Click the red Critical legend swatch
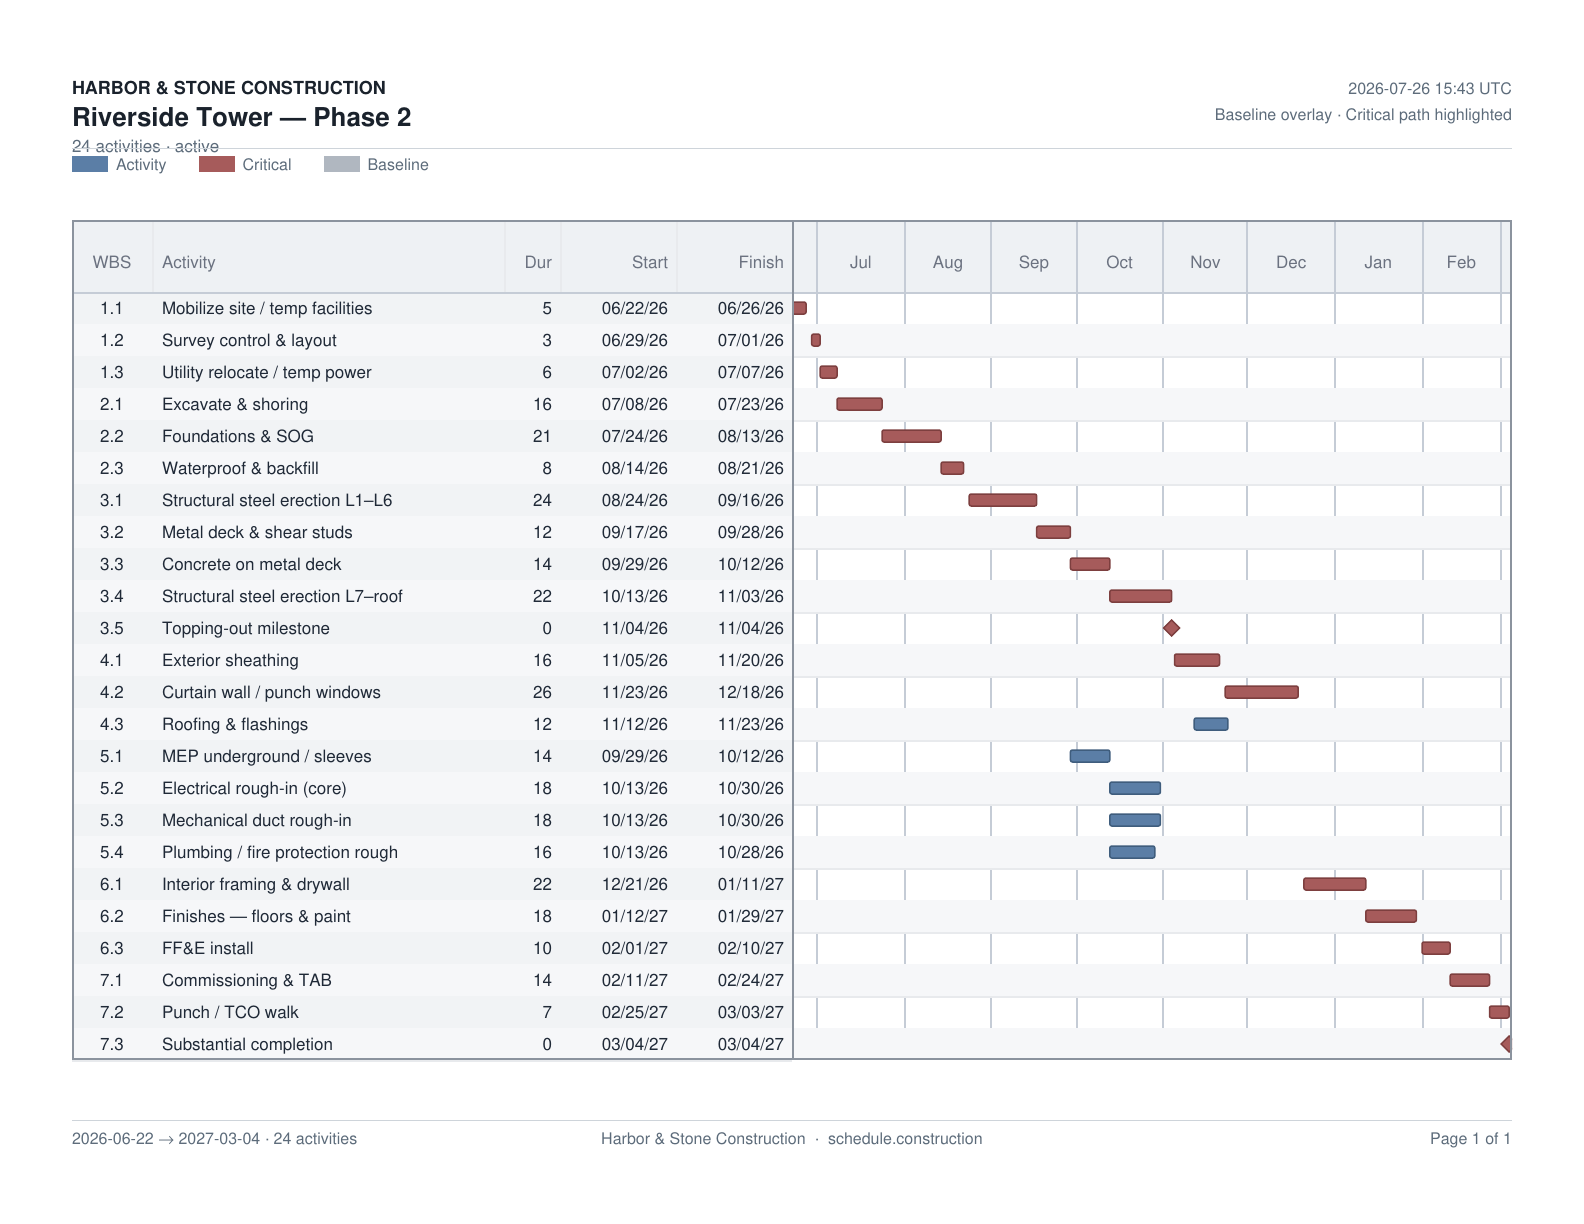Viewport: 1584px width, 1224px height. tap(217, 164)
